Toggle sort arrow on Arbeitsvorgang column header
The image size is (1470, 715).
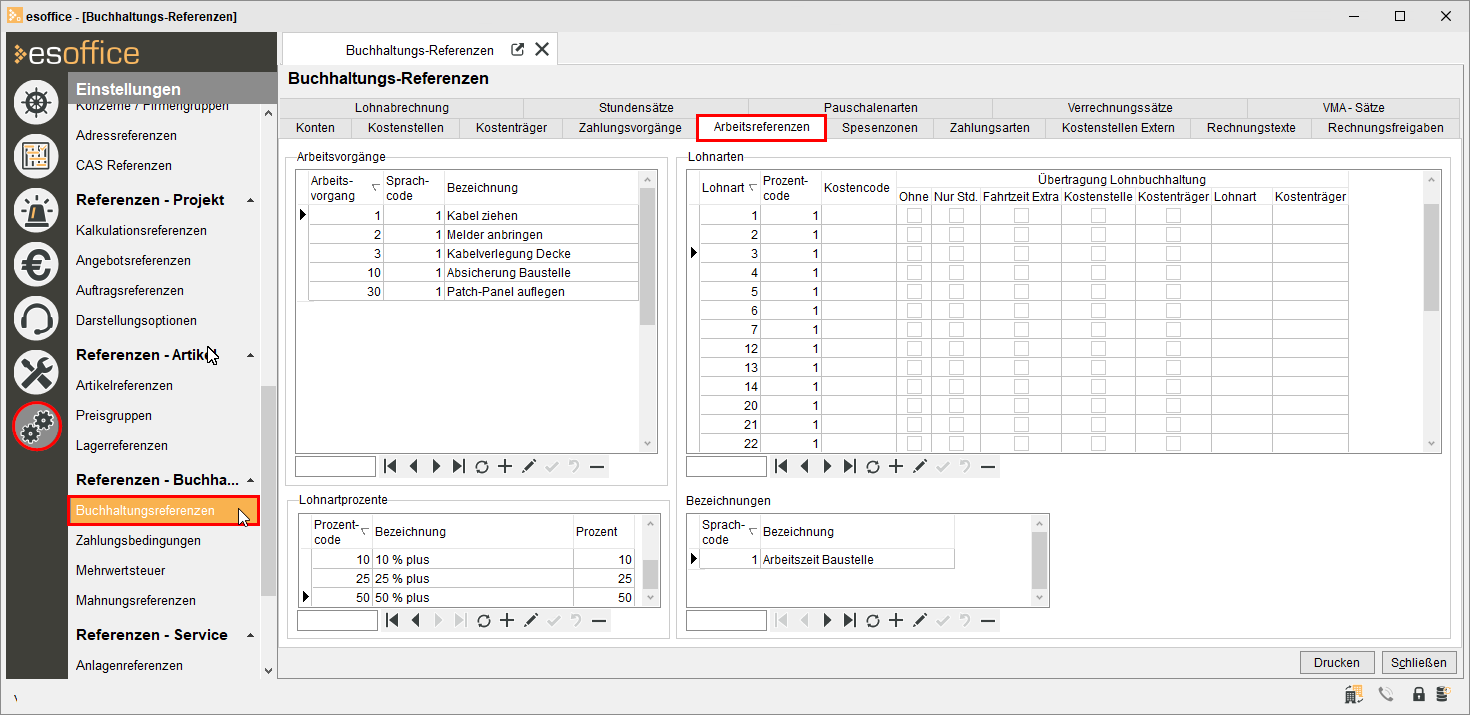pos(375,187)
